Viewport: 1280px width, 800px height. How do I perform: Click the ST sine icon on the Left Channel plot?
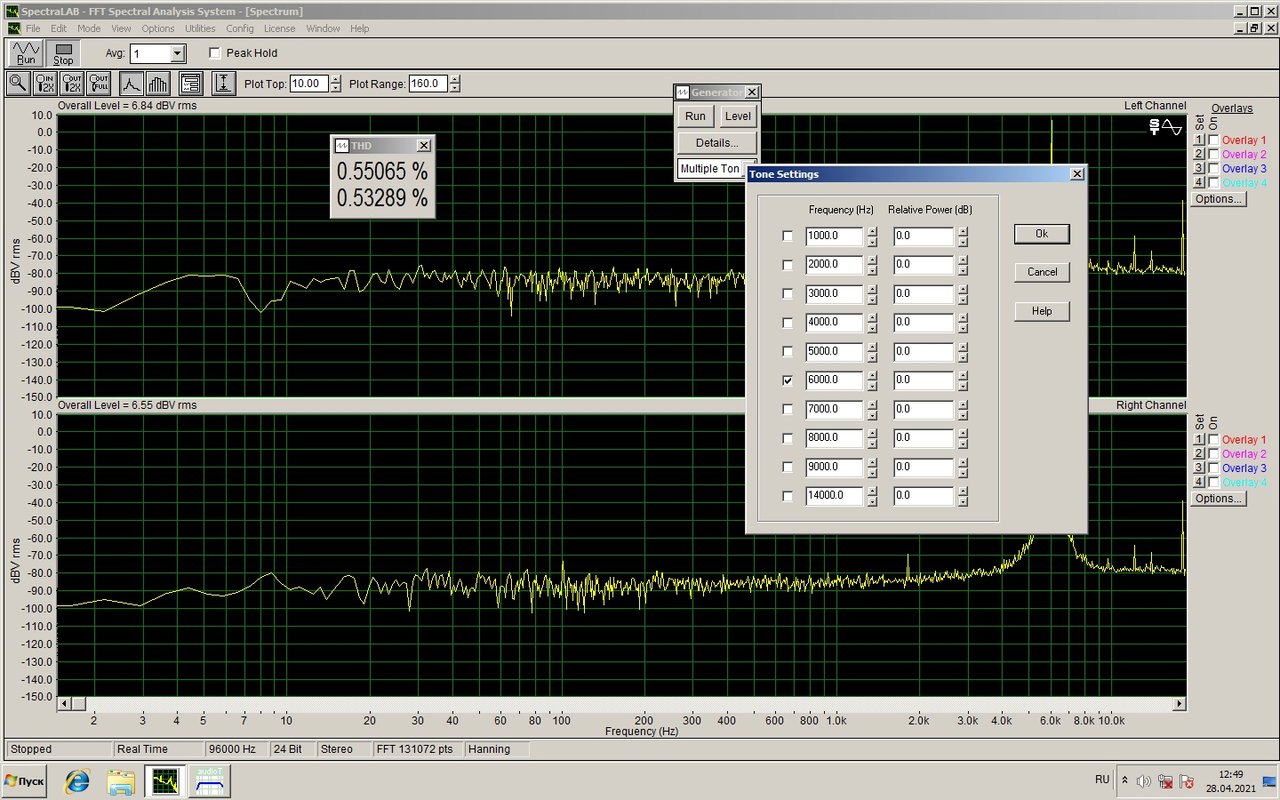point(1166,127)
